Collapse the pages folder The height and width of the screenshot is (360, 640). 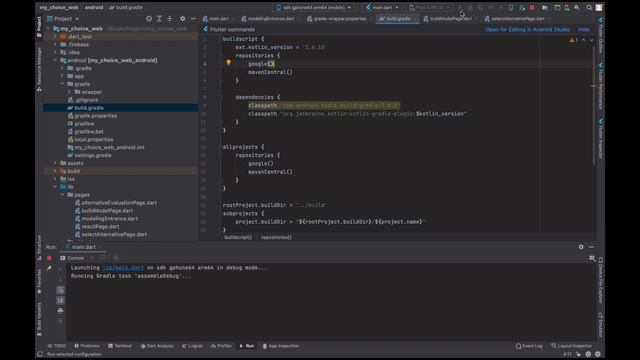(x=62, y=195)
